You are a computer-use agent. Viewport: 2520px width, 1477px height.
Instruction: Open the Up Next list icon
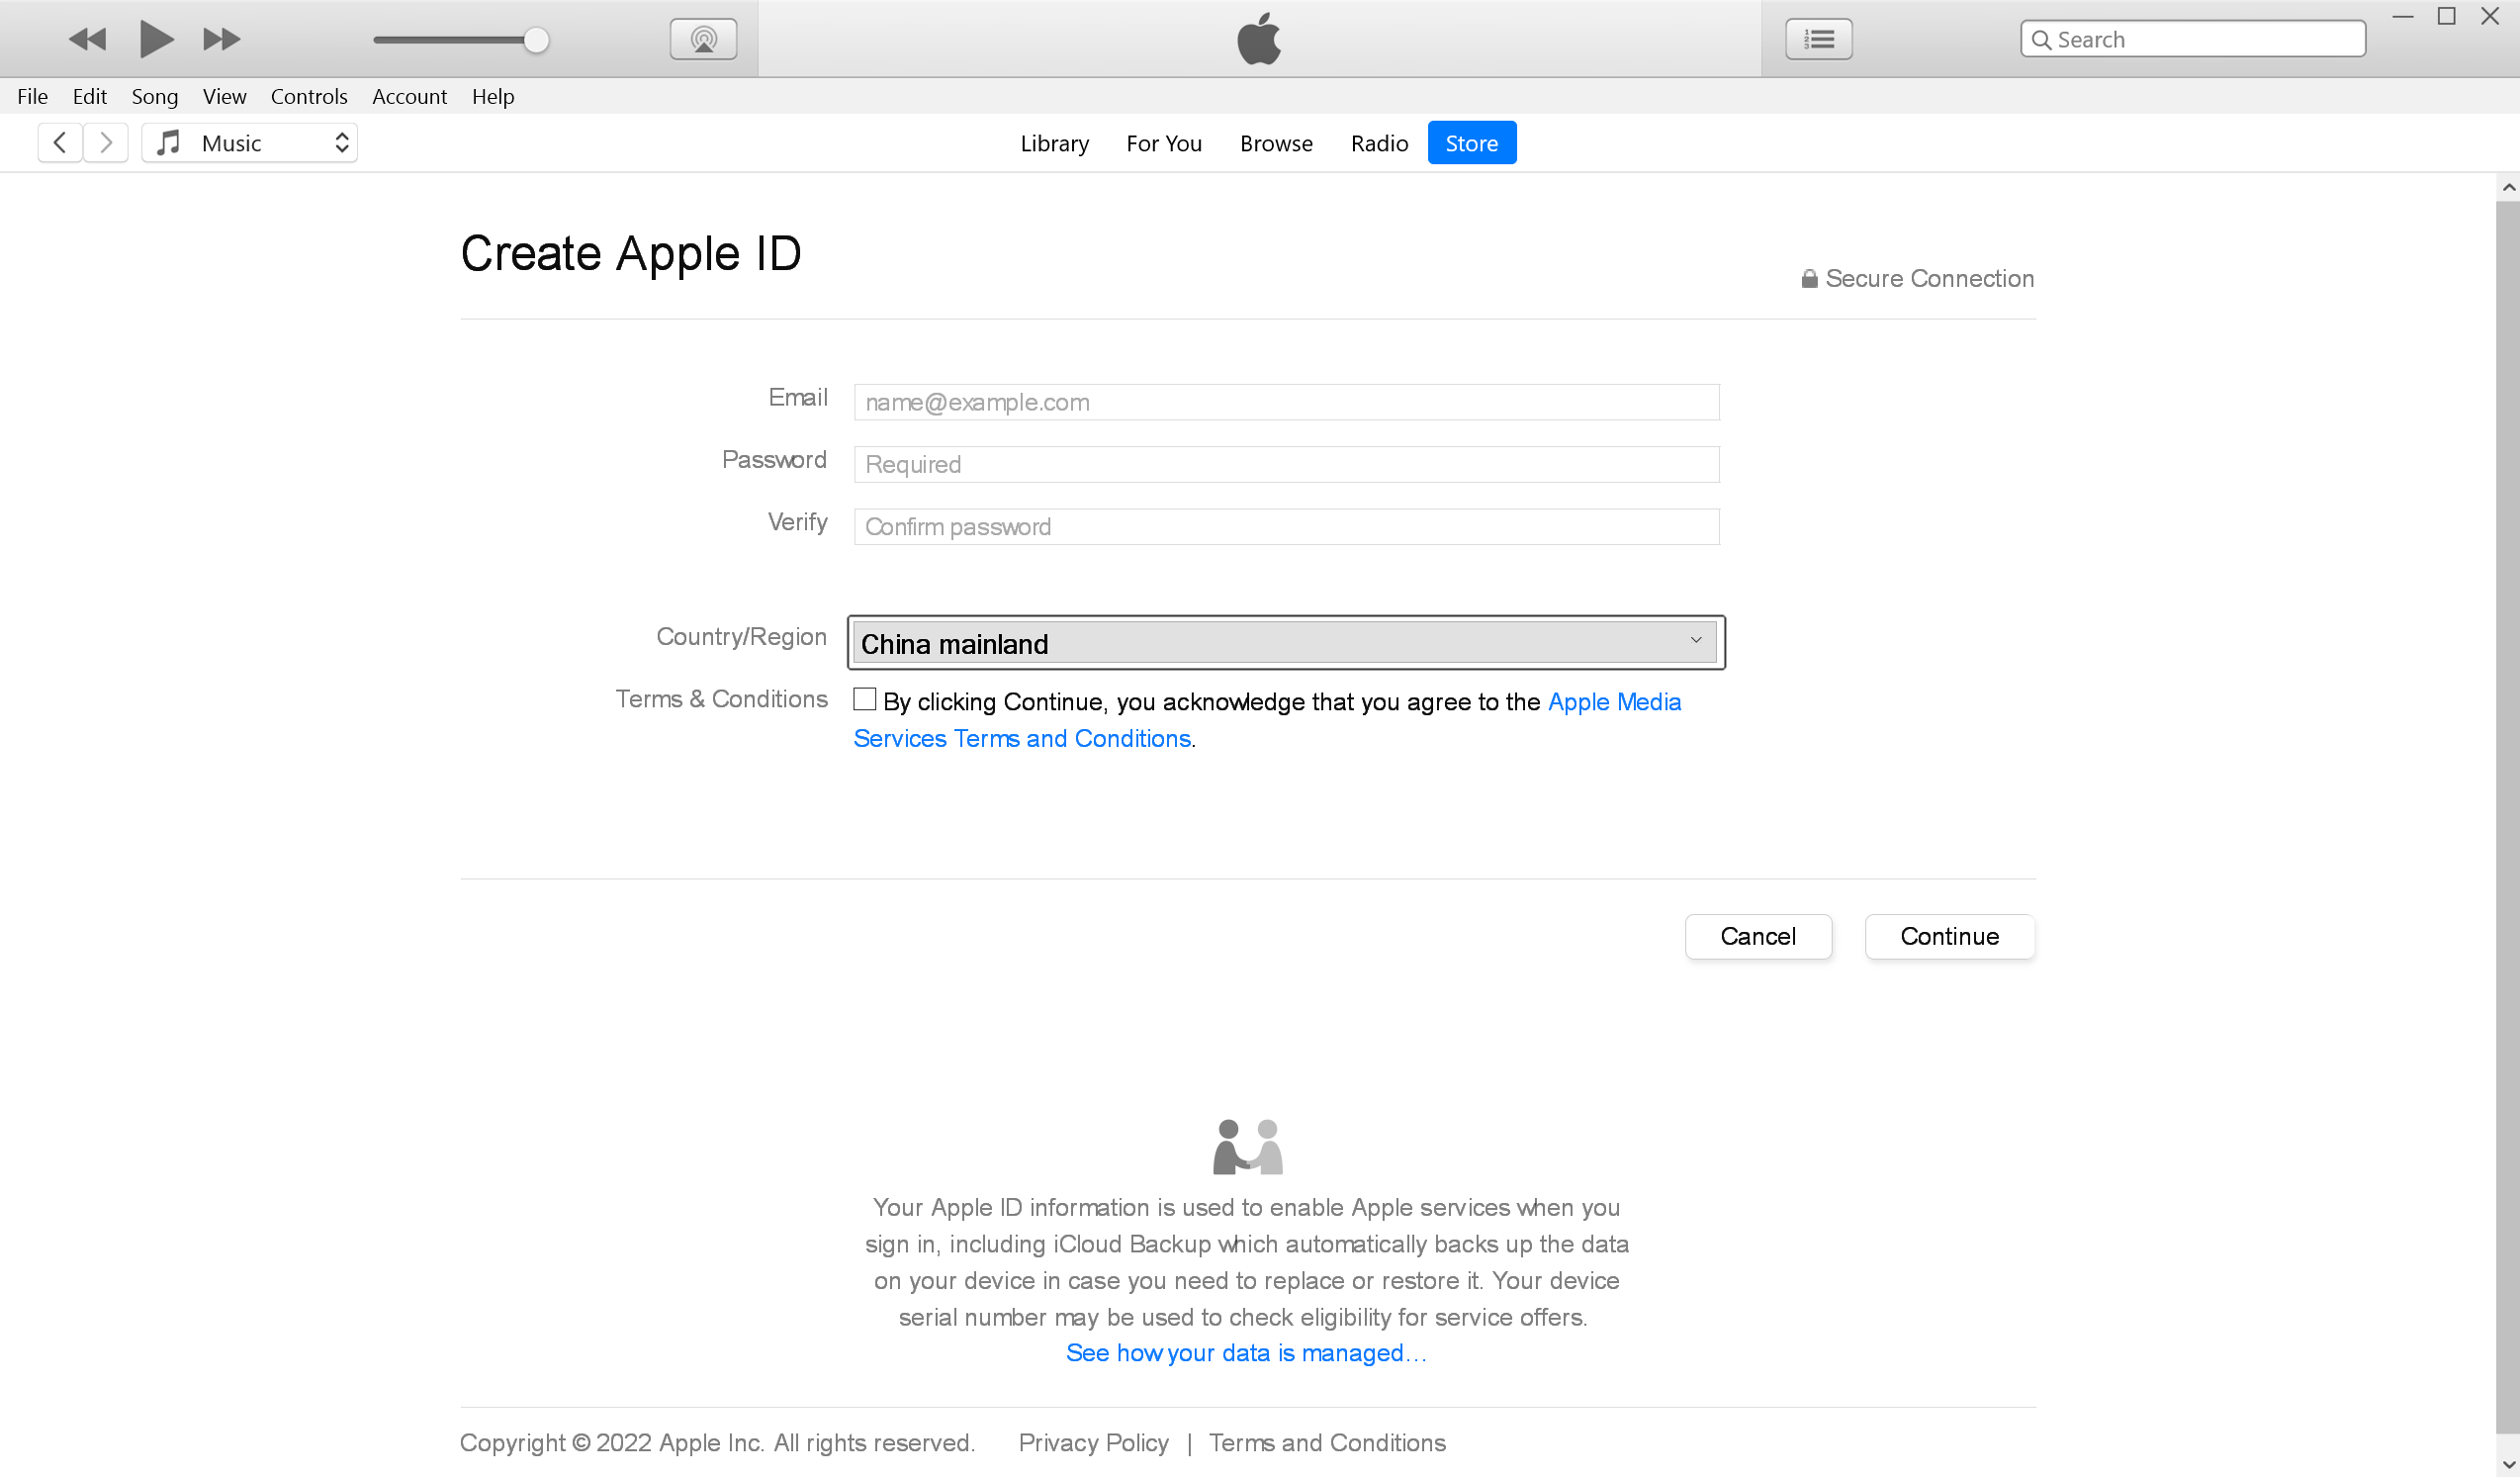pyautogui.click(x=1818, y=39)
